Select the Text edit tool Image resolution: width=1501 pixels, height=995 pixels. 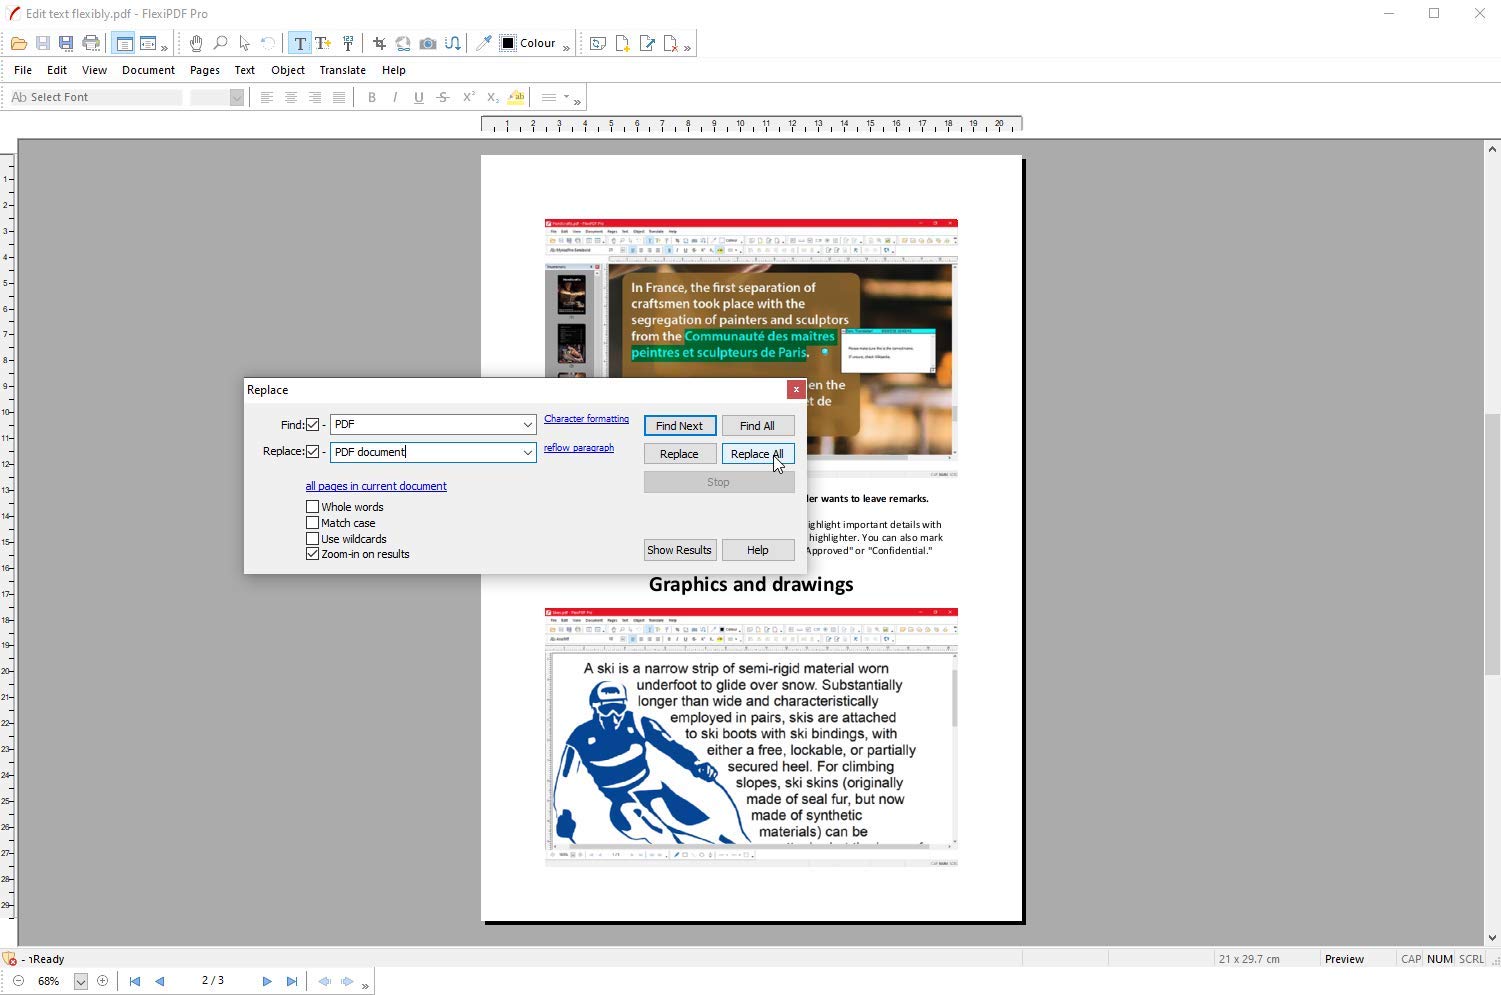click(300, 43)
